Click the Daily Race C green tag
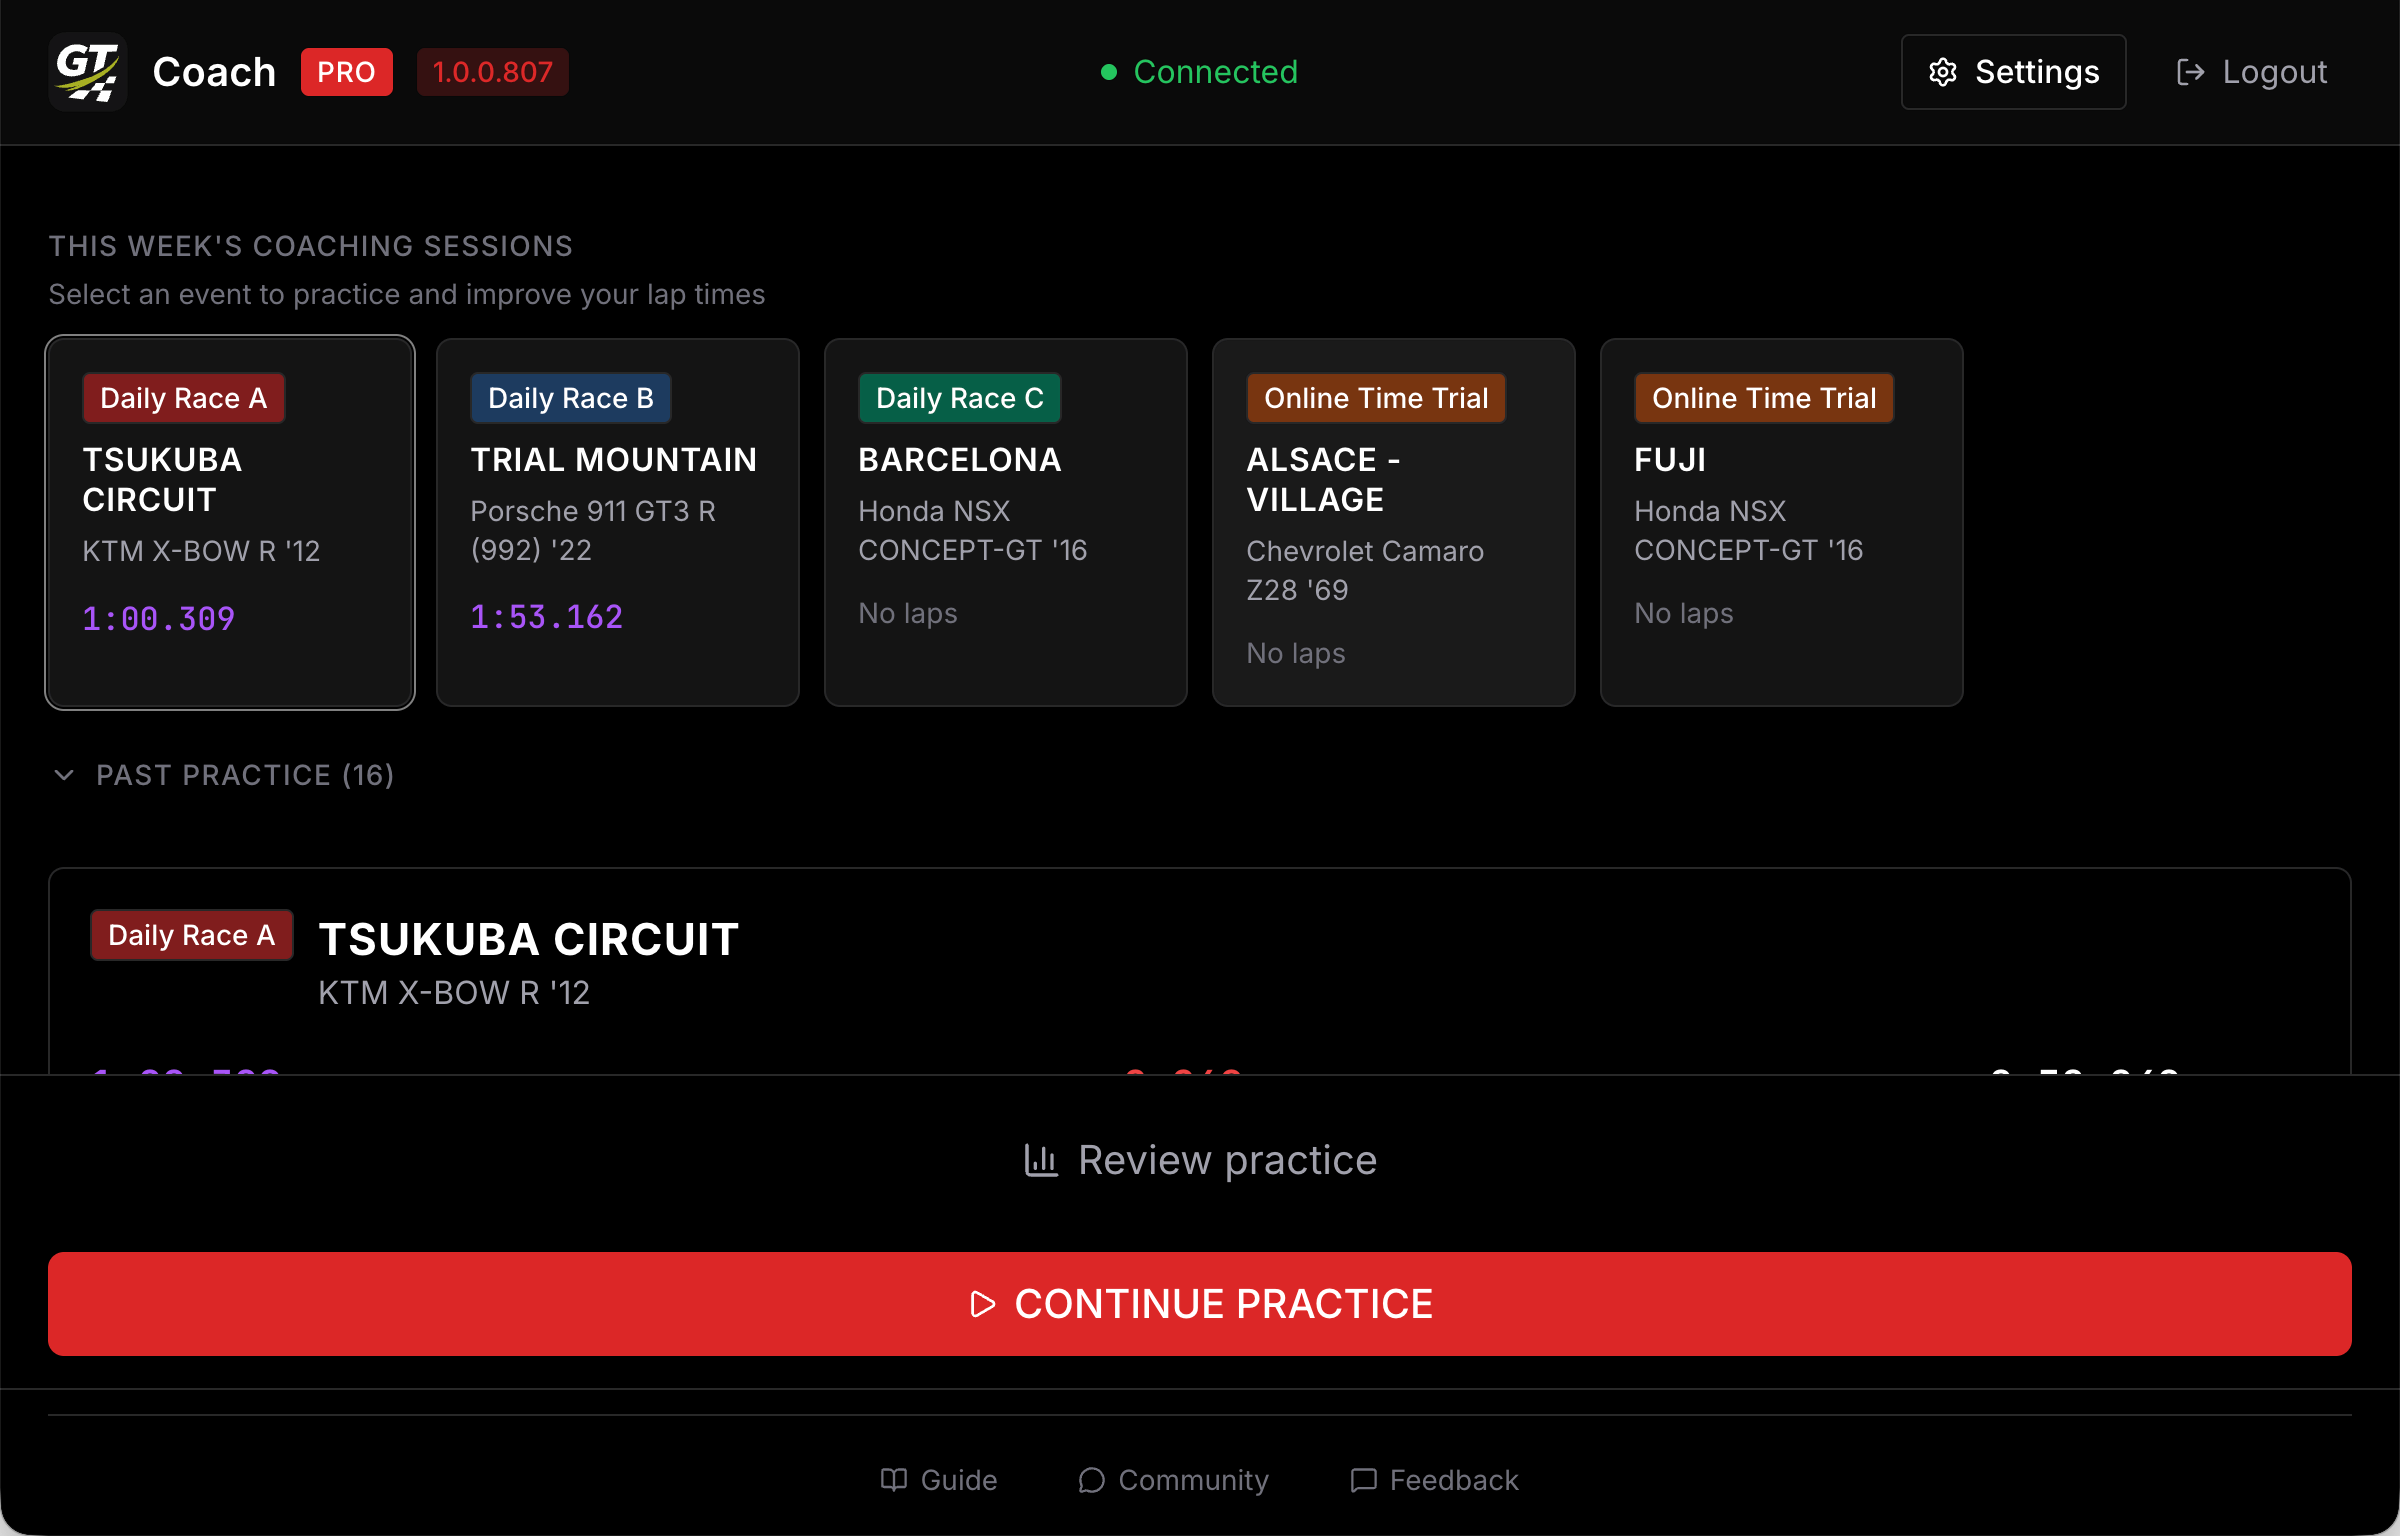This screenshot has width=2400, height=1536. click(959, 398)
